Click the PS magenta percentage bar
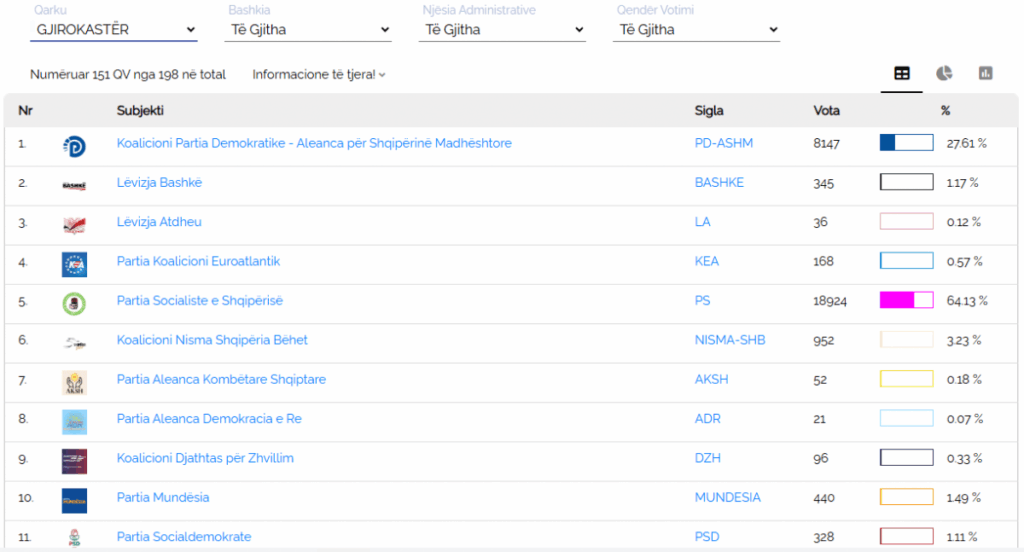1024x552 pixels. tap(906, 300)
